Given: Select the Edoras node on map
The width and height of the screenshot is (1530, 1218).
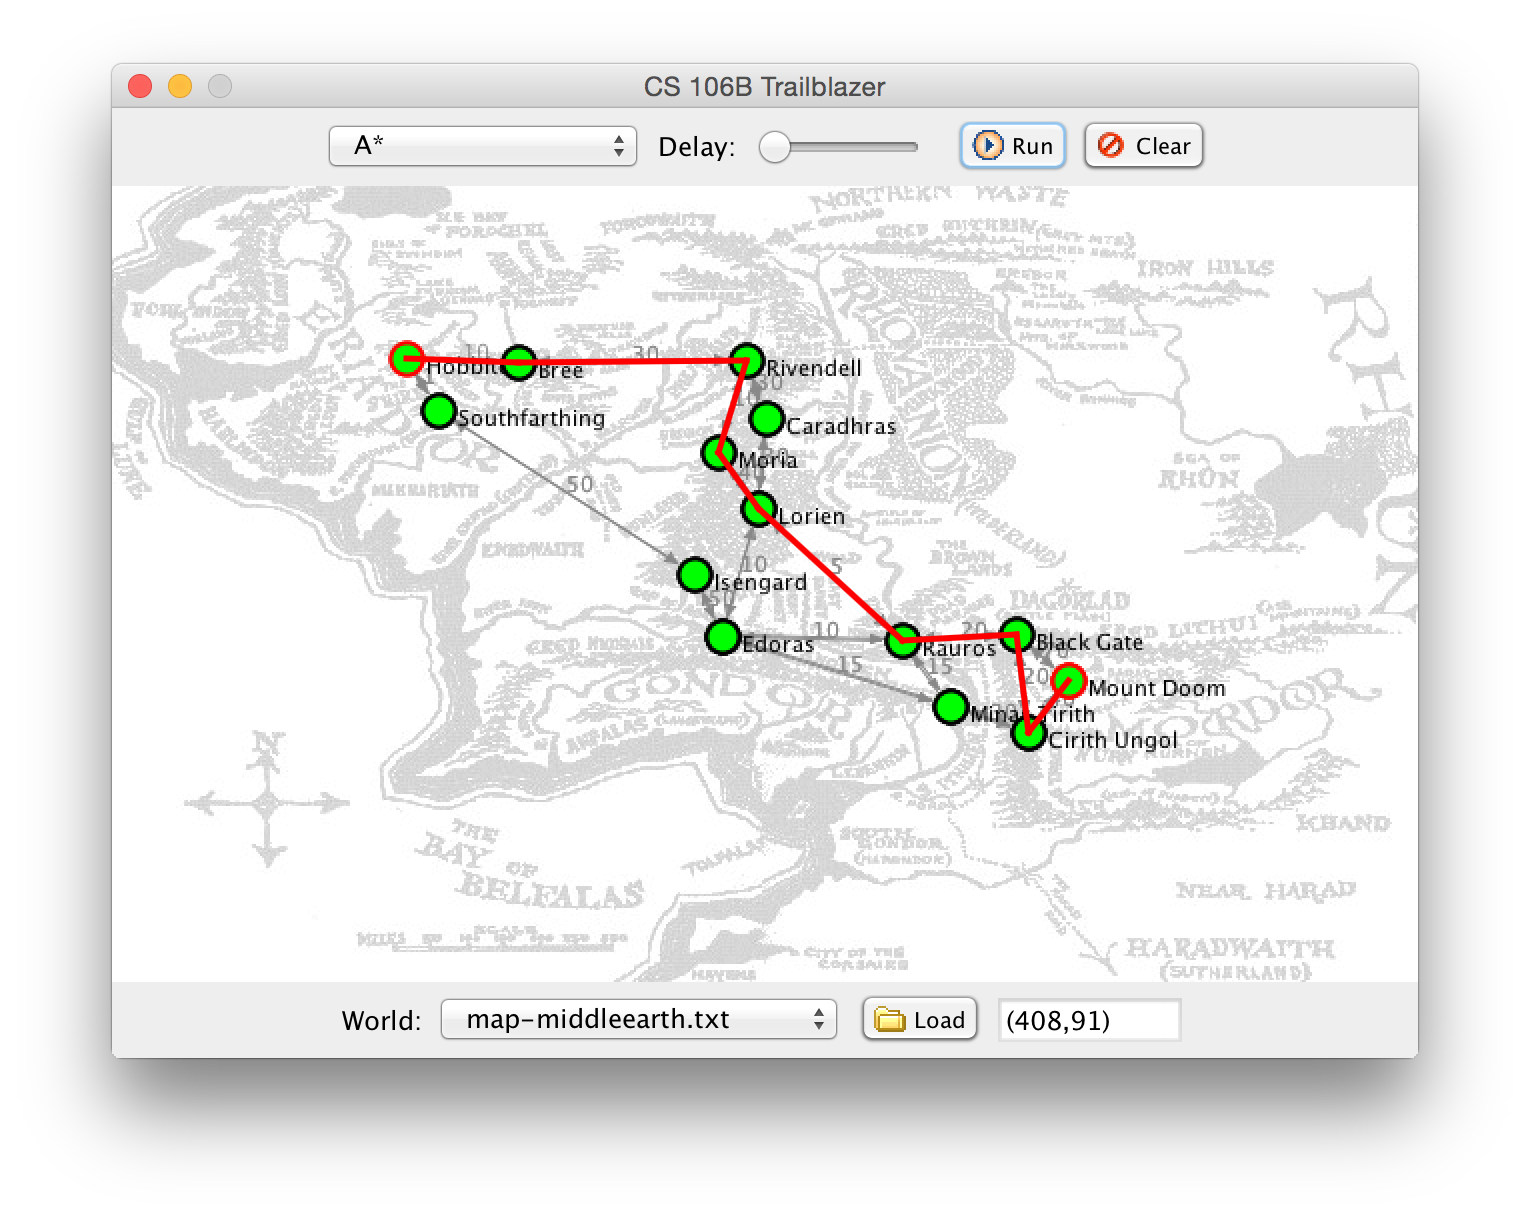Looking at the screenshot, I should click(x=722, y=637).
